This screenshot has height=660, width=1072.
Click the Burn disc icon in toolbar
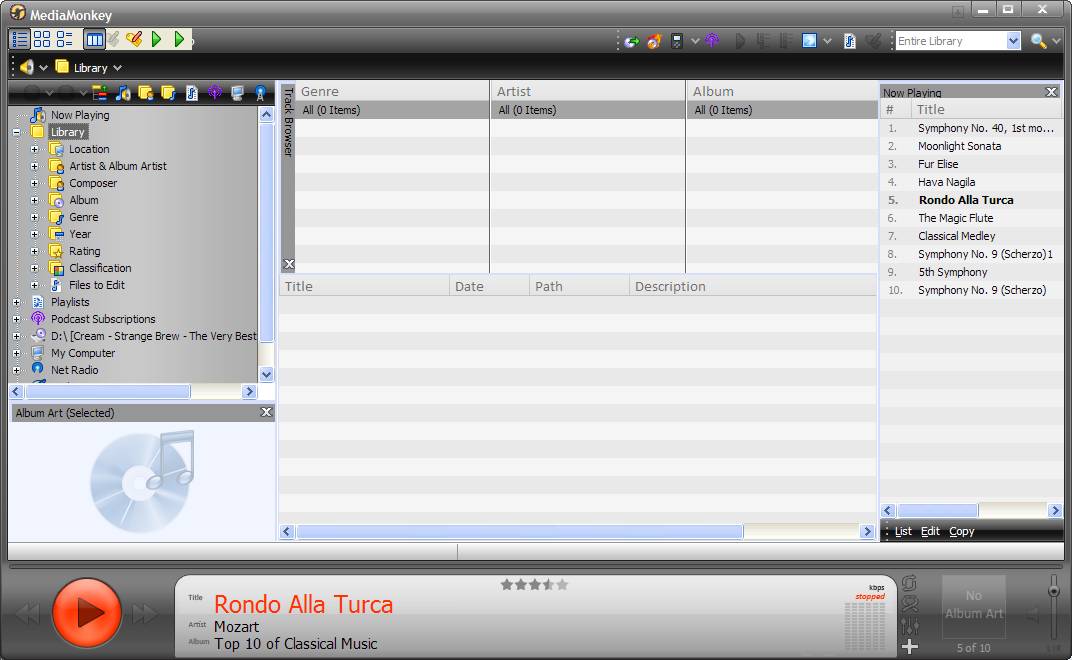click(x=654, y=41)
